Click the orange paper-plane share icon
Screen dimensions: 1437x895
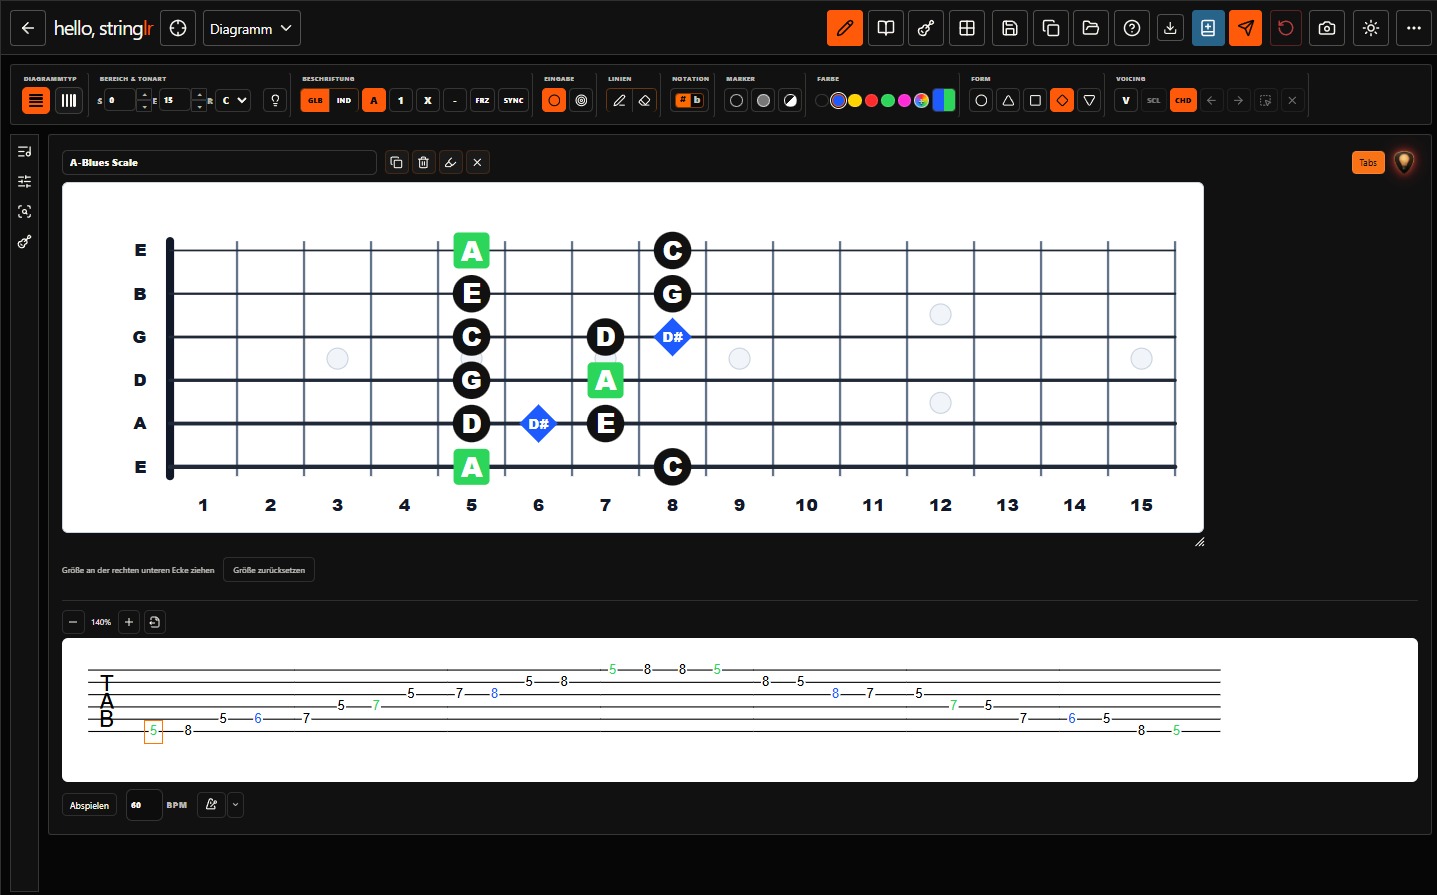tap(1246, 28)
